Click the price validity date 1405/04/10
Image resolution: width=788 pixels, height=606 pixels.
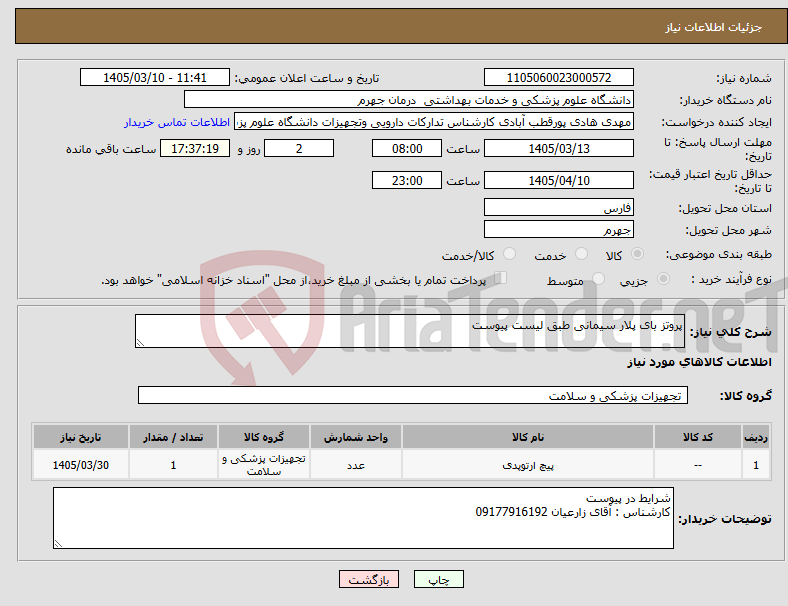(559, 180)
